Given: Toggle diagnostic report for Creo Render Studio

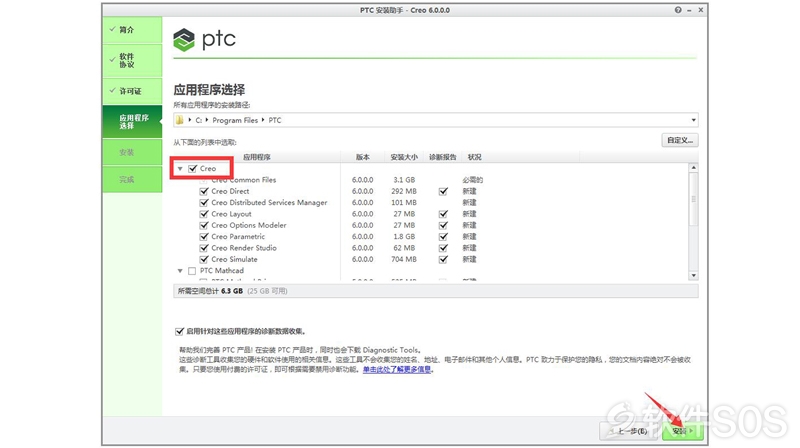Looking at the screenshot, I should 443,248.
